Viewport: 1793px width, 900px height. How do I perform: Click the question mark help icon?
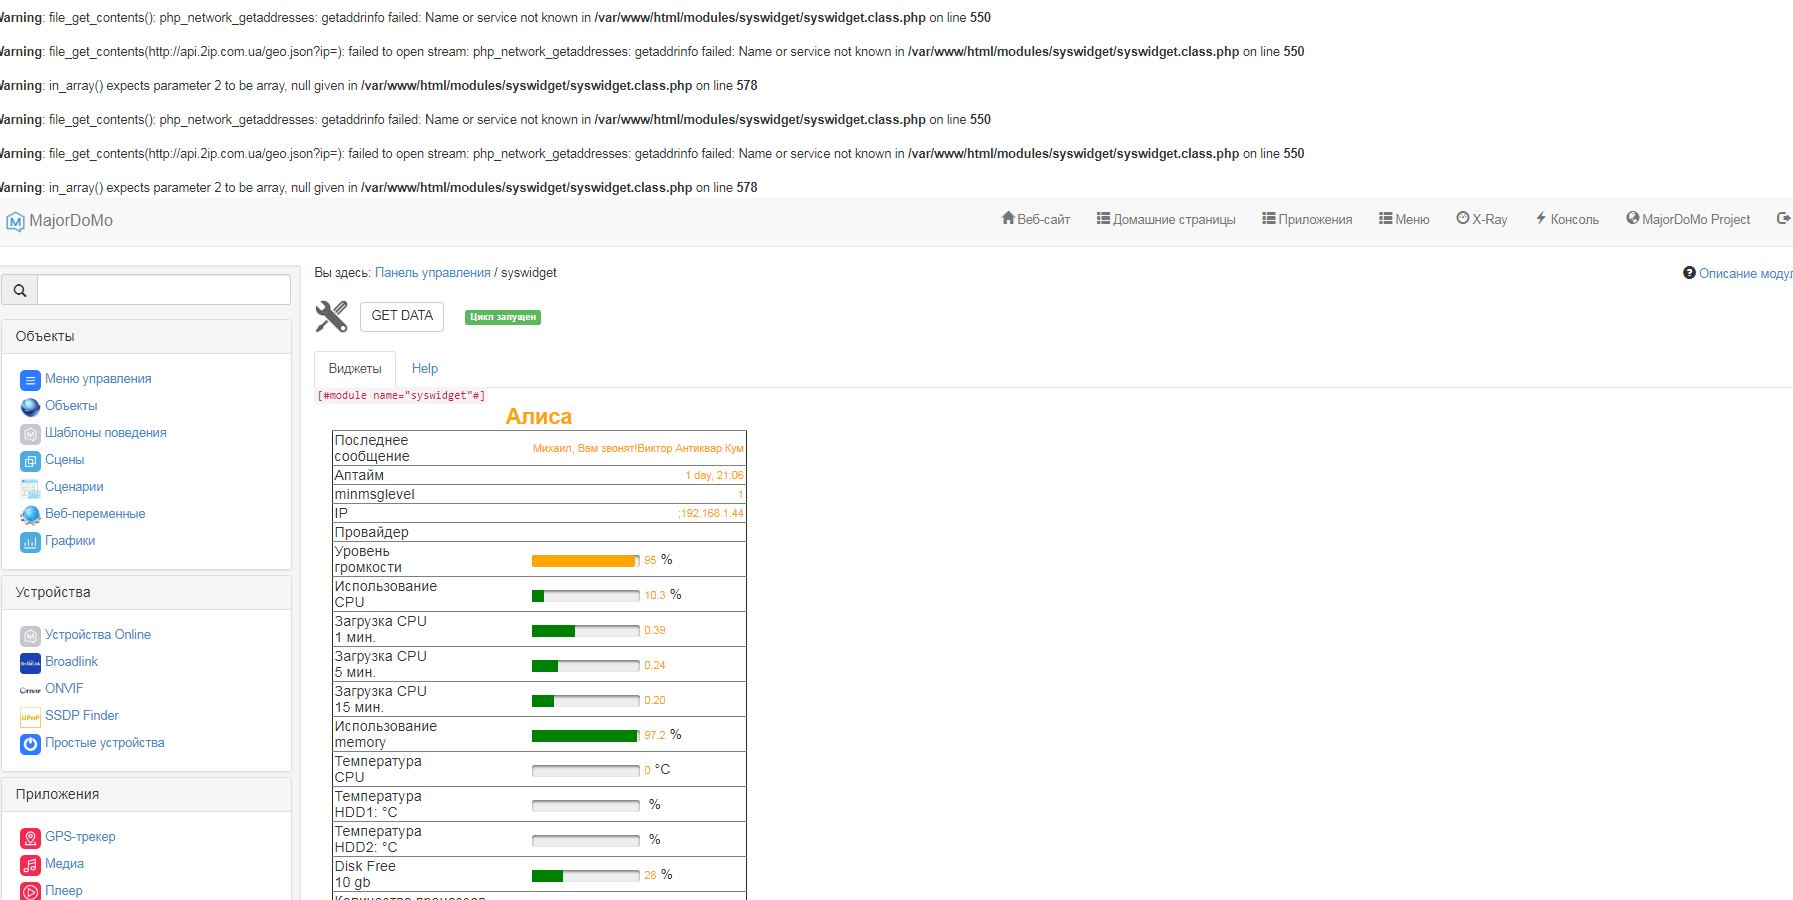tap(1689, 273)
